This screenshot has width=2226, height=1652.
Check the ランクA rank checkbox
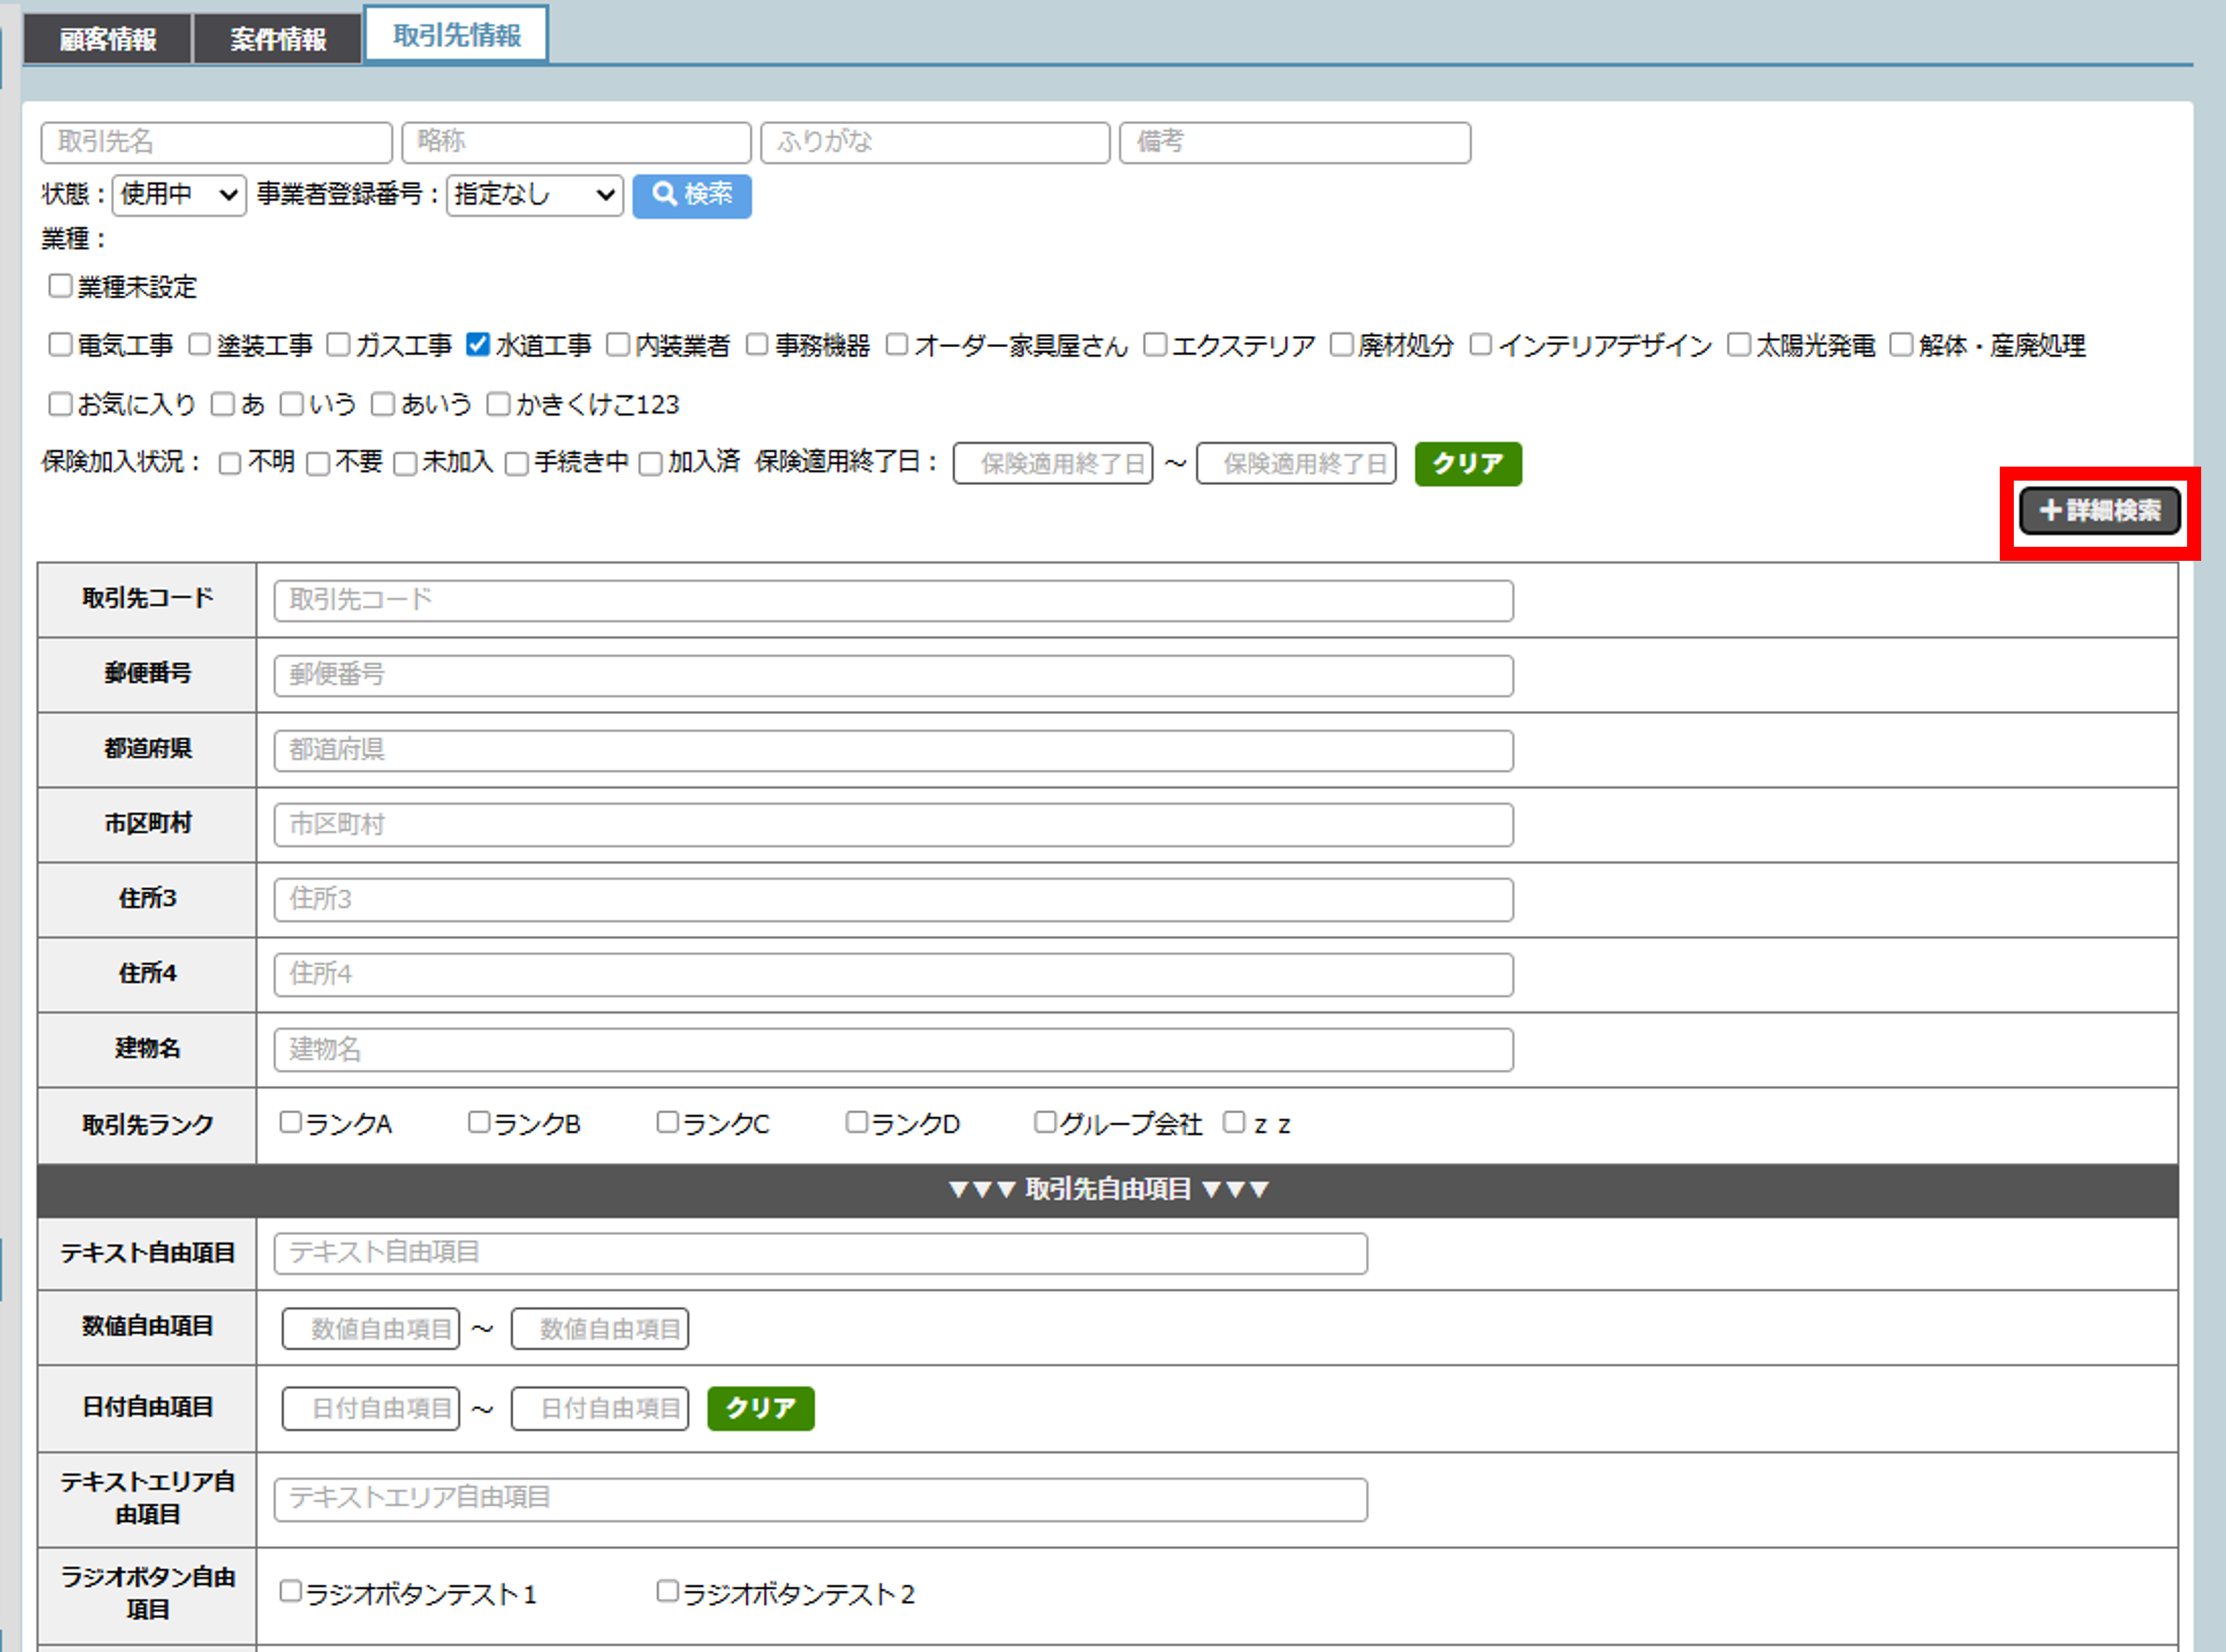[290, 1122]
